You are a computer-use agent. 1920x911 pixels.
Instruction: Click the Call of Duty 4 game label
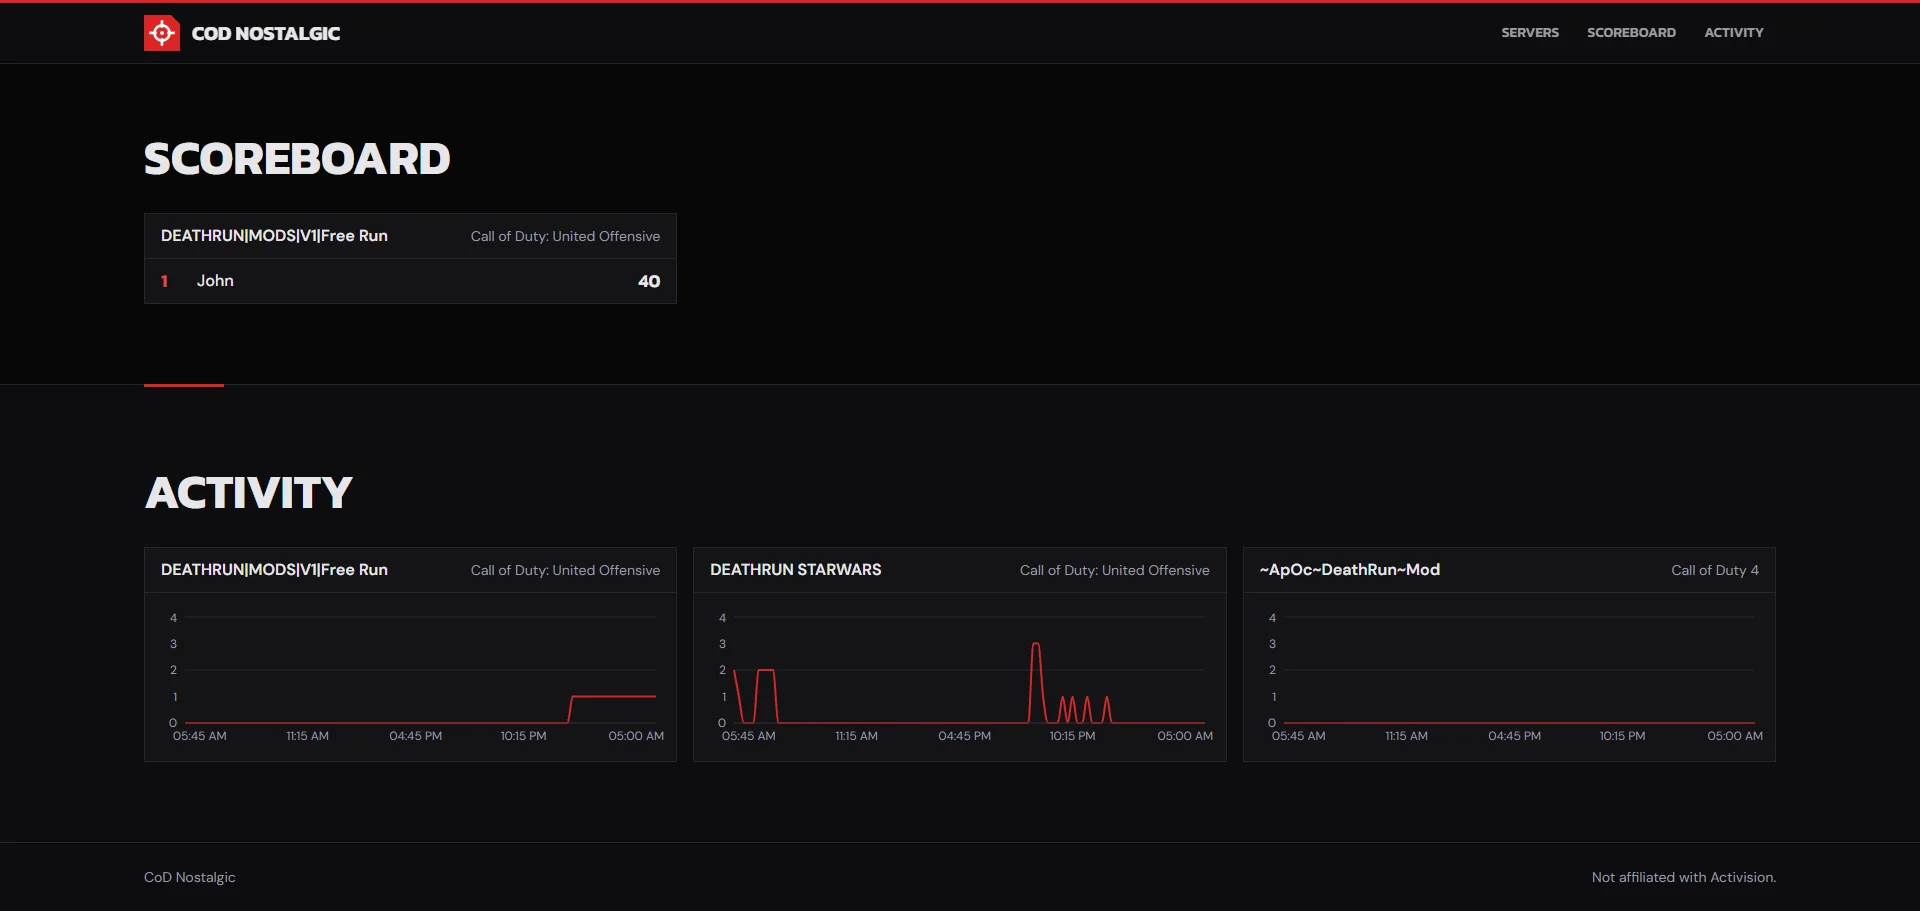pos(1715,570)
